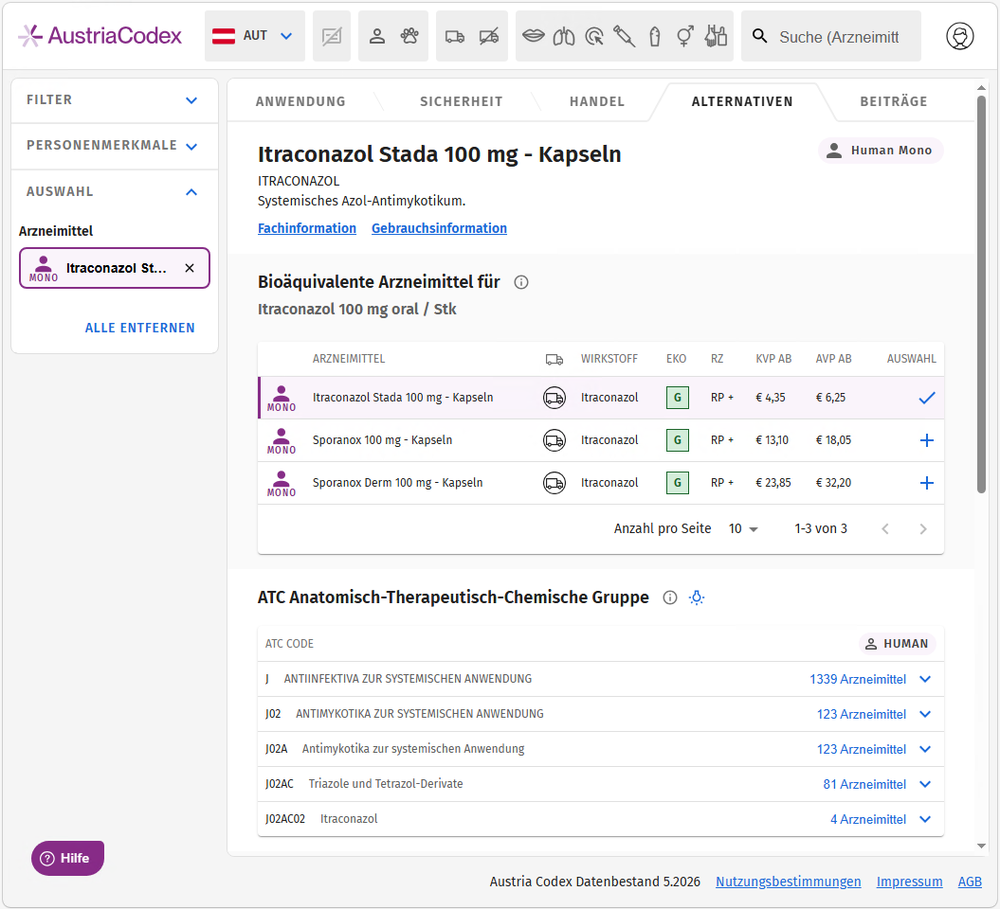The image size is (1000, 909).
Task: Click the vertical scrollbar thumb
Action: click(982, 294)
